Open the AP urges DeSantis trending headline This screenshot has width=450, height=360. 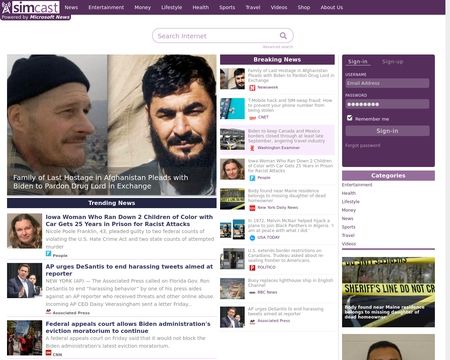(129, 270)
